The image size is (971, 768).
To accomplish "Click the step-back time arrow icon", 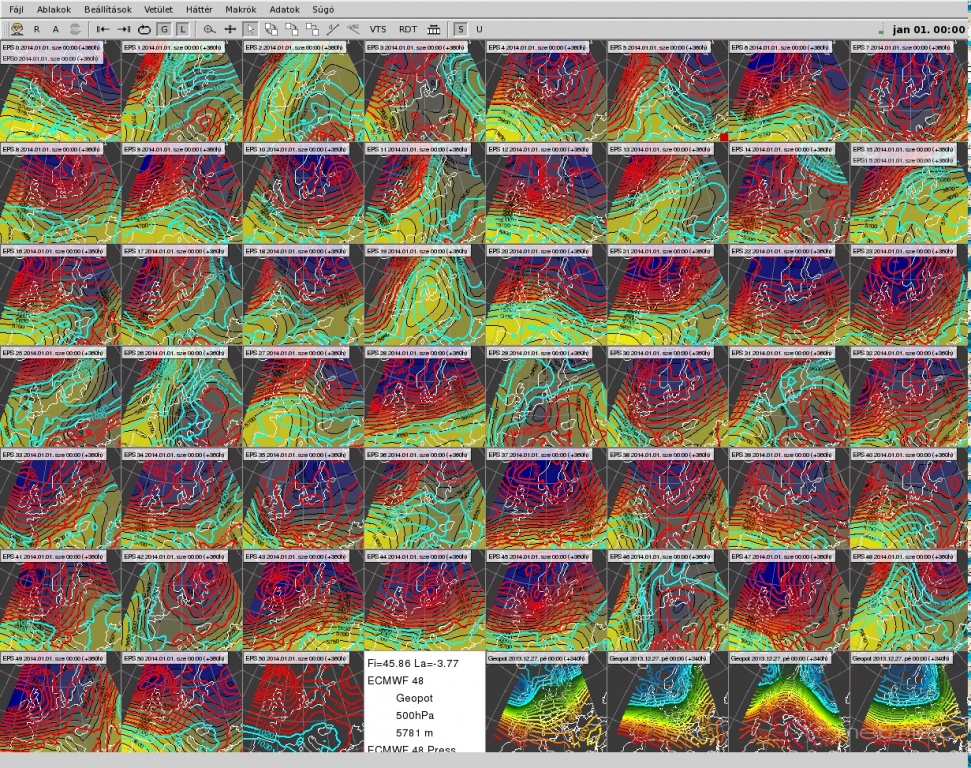I will 103,30.
